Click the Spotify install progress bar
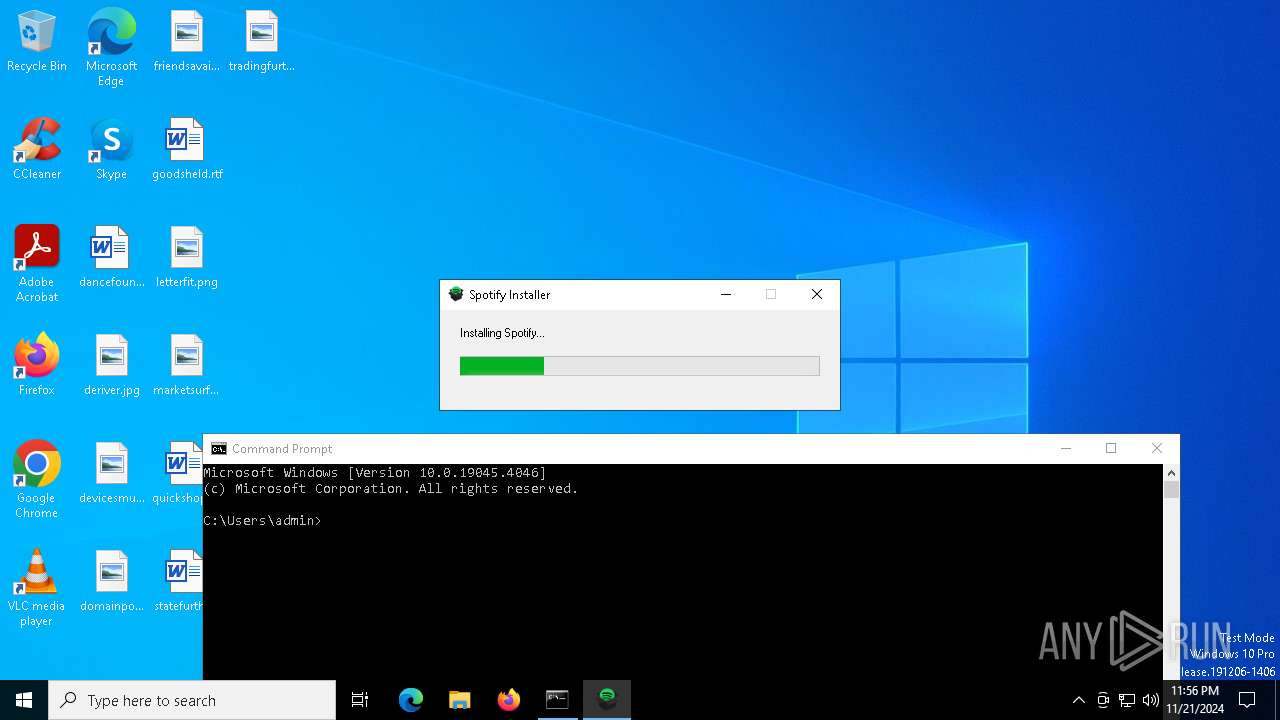 click(x=640, y=366)
